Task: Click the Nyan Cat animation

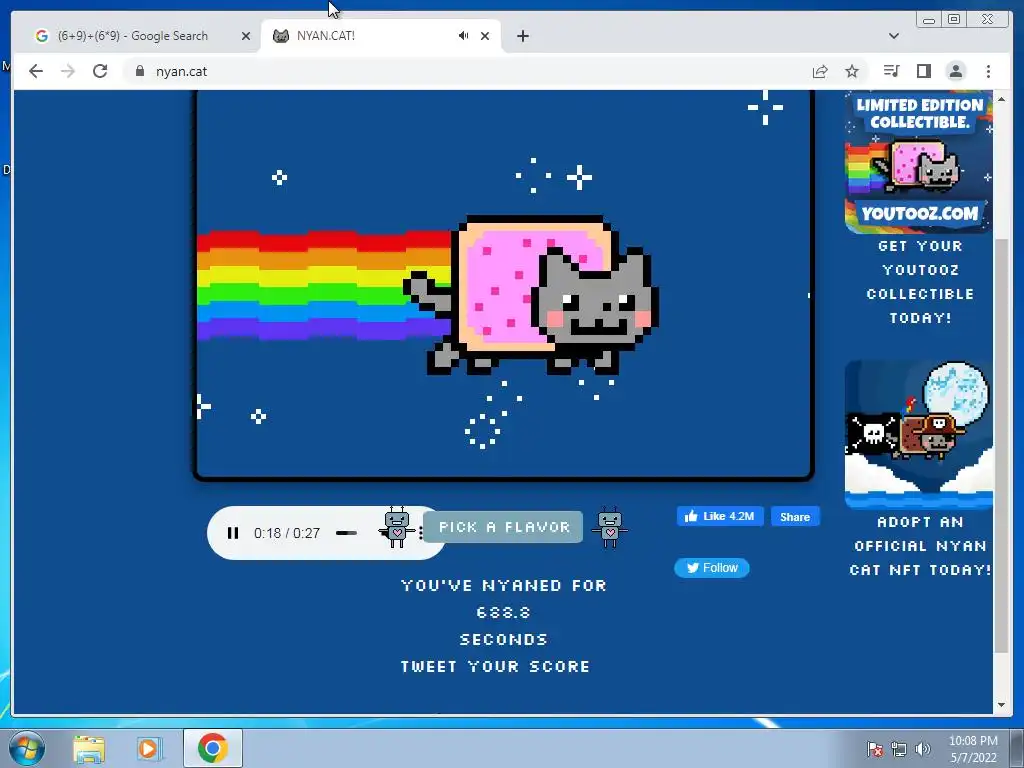Action: click(x=504, y=285)
